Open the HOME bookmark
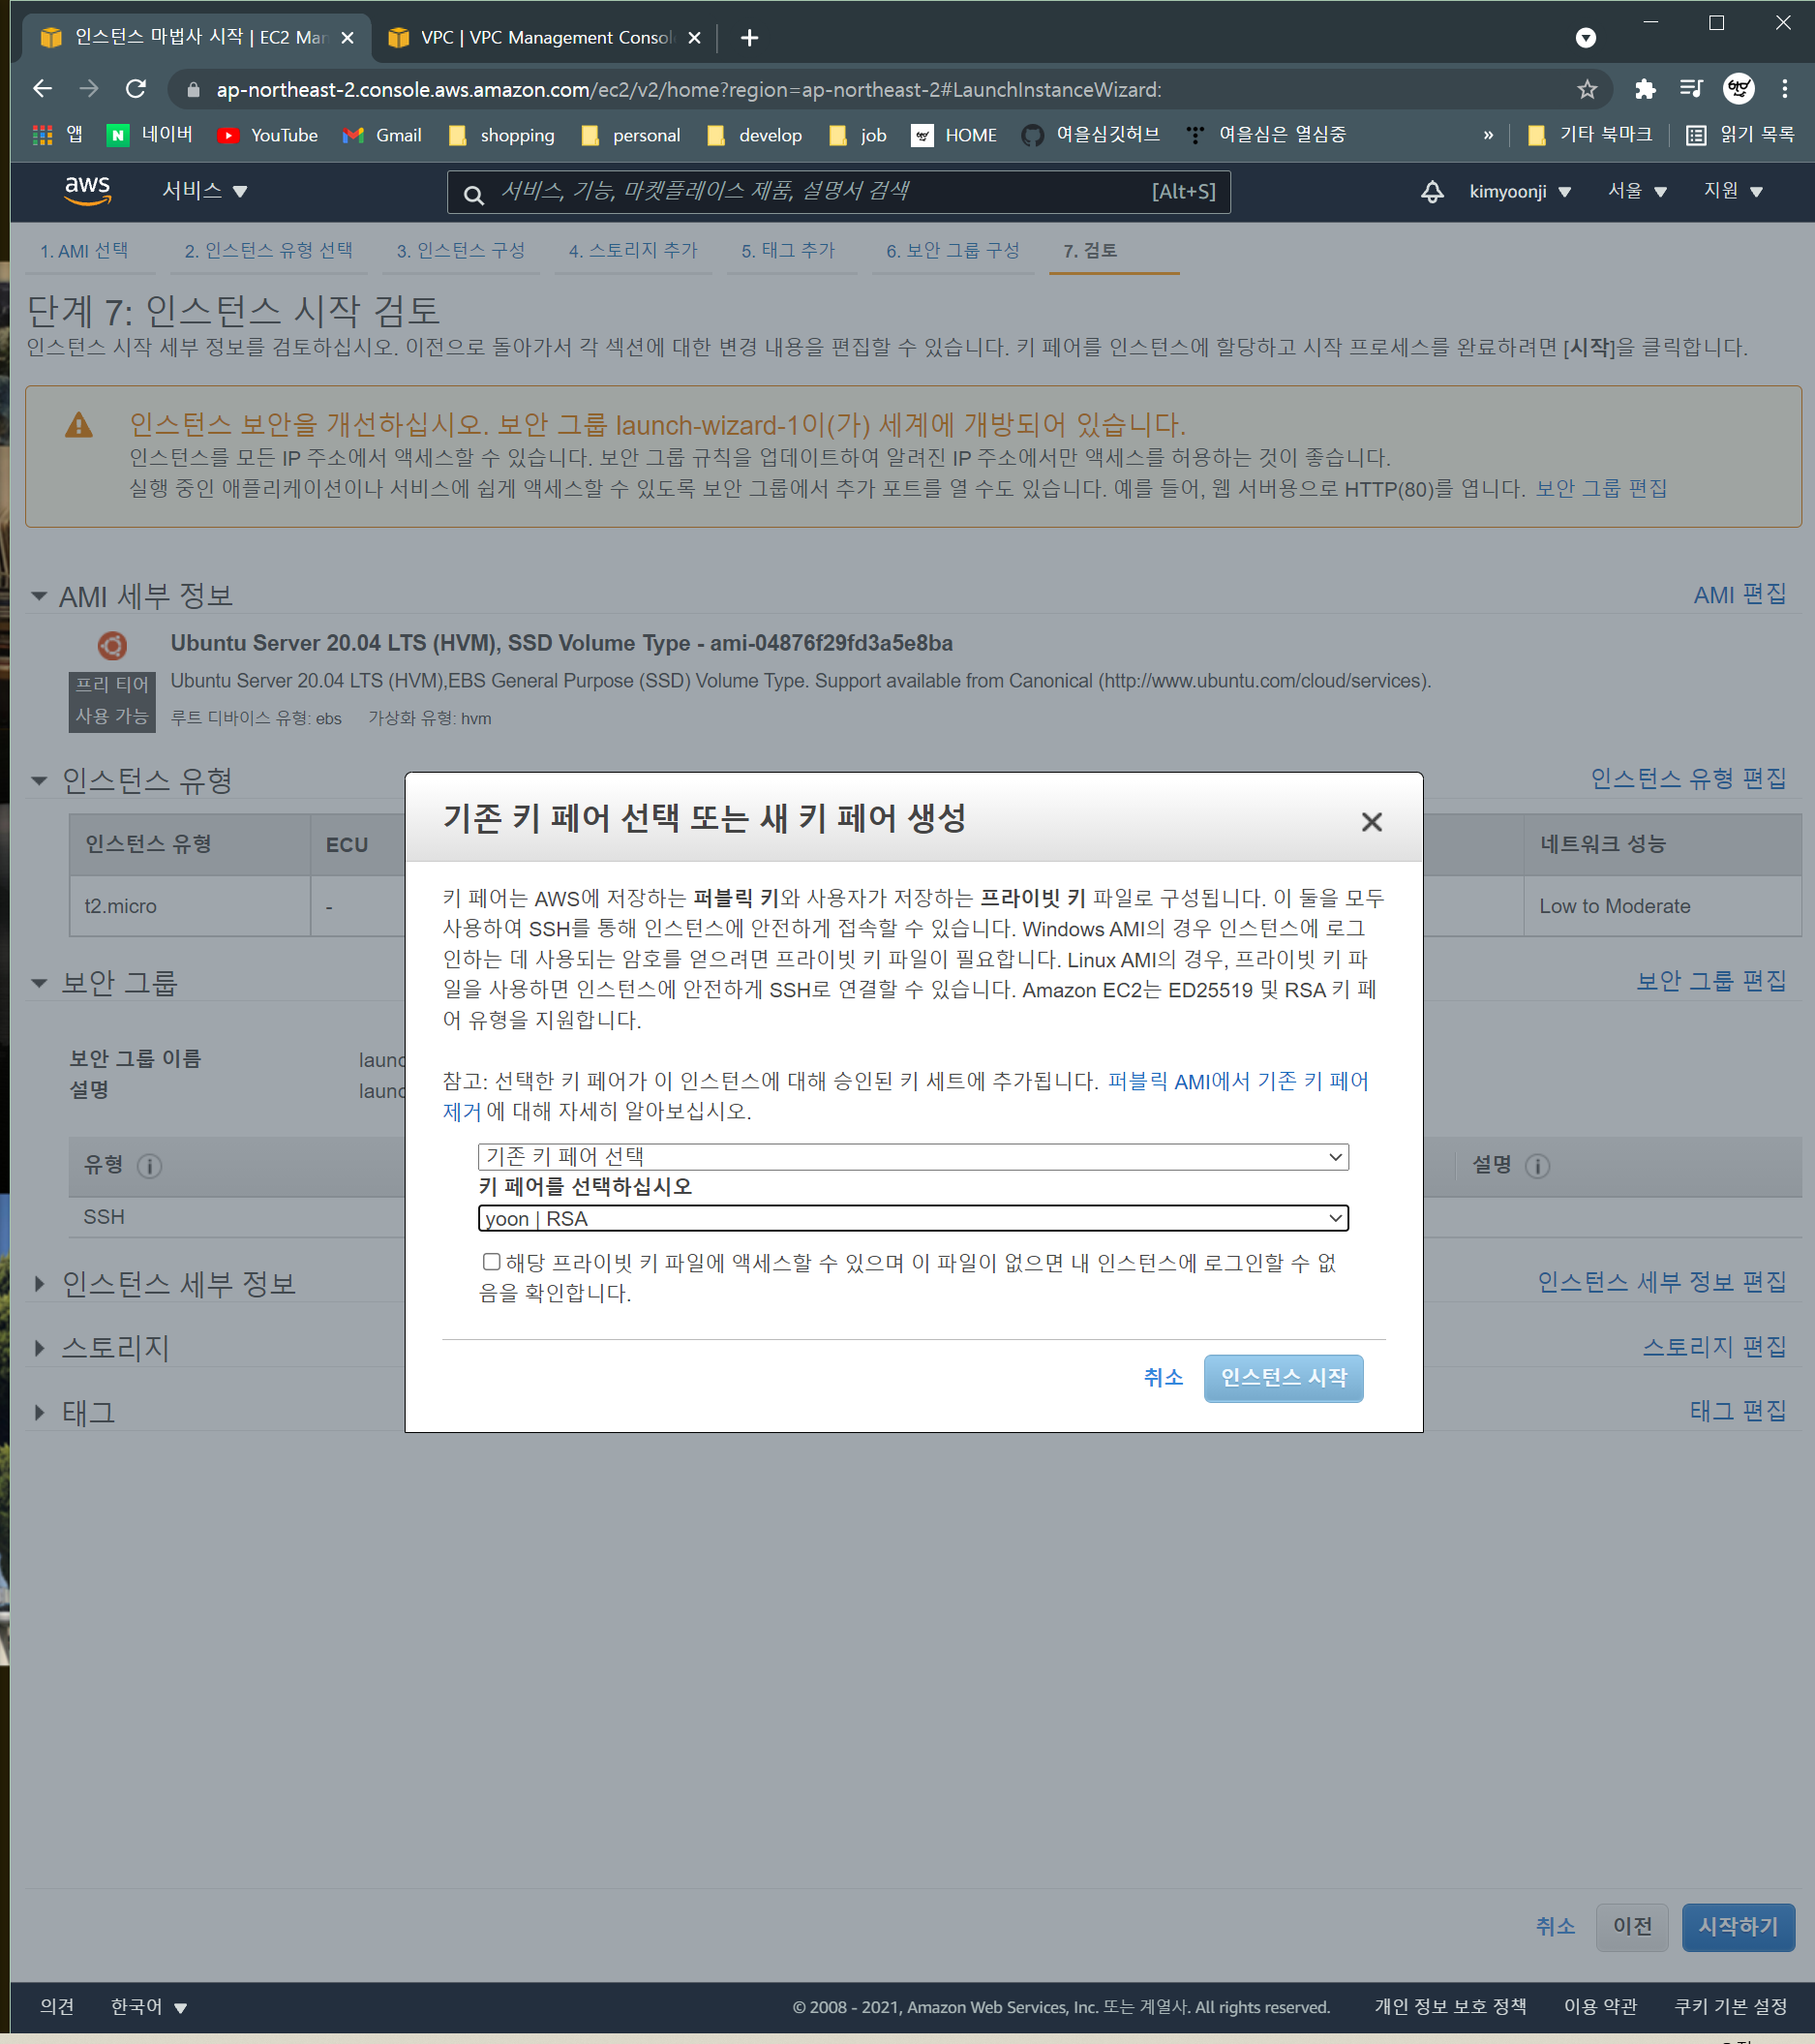This screenshot has width=1815, height=2044. [x=954, y=135]
